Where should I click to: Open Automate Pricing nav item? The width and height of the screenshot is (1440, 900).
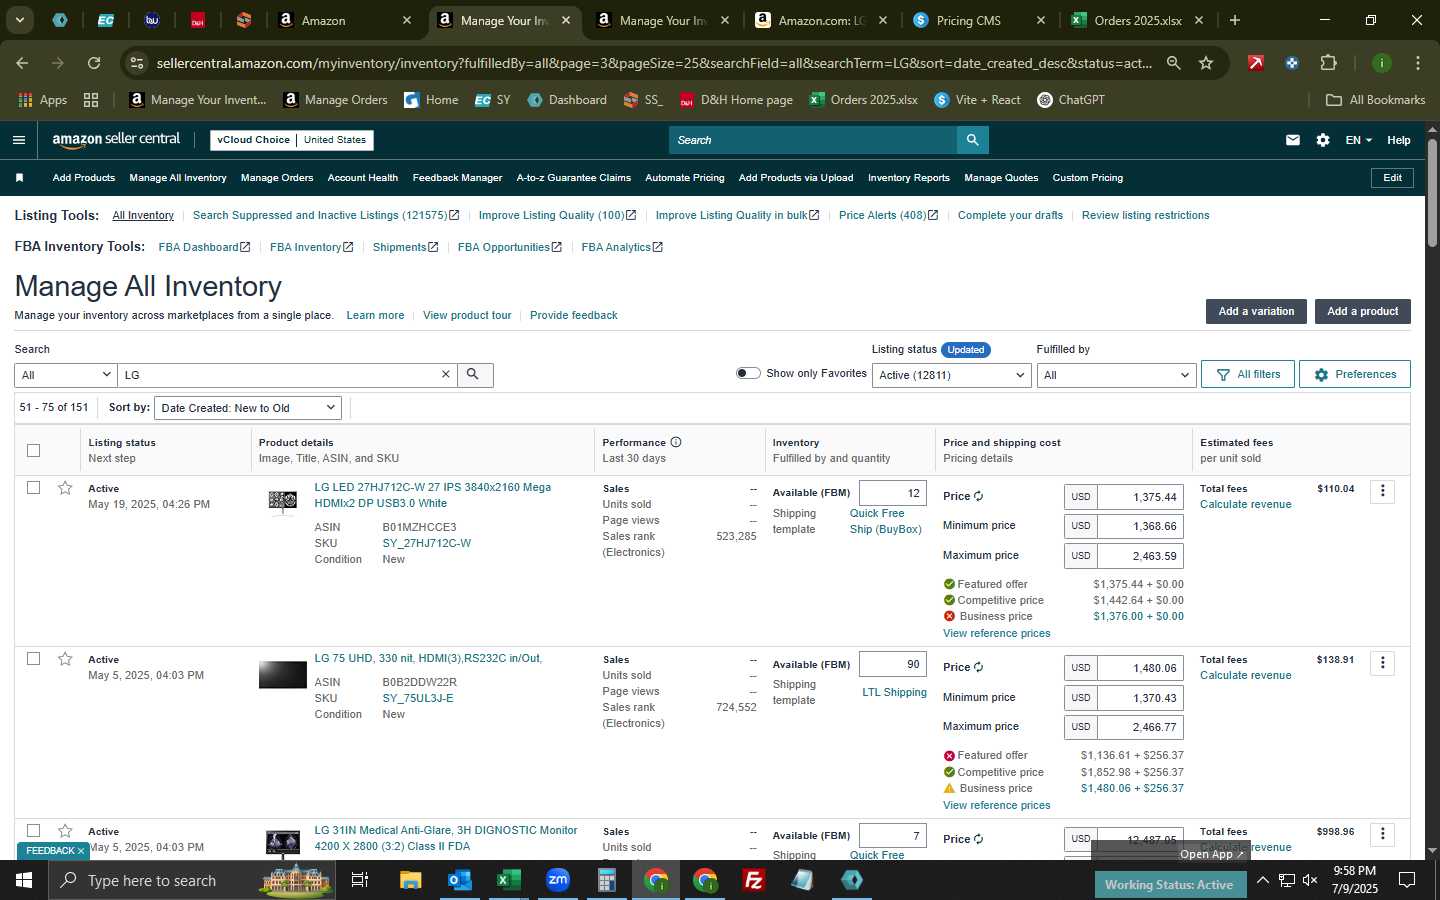tap(684, 178)
